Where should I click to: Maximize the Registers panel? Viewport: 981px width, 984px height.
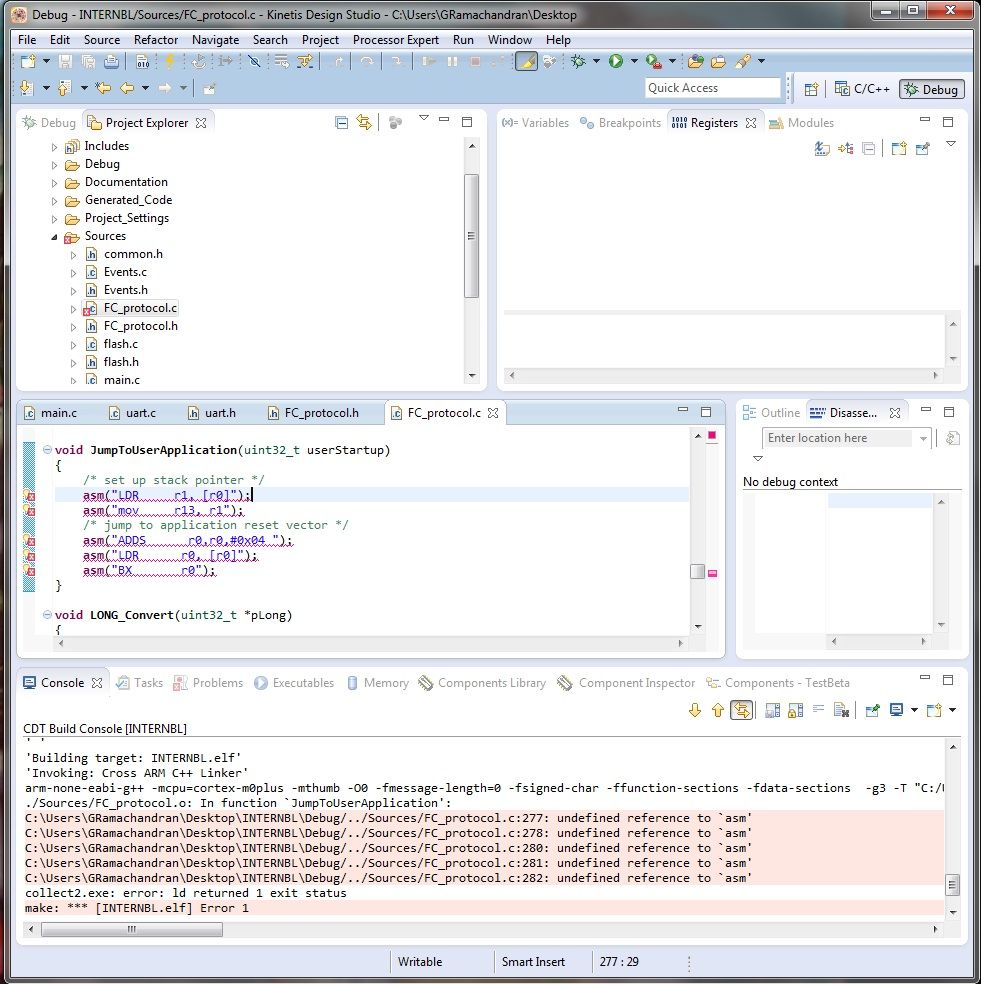coord(948,122)
